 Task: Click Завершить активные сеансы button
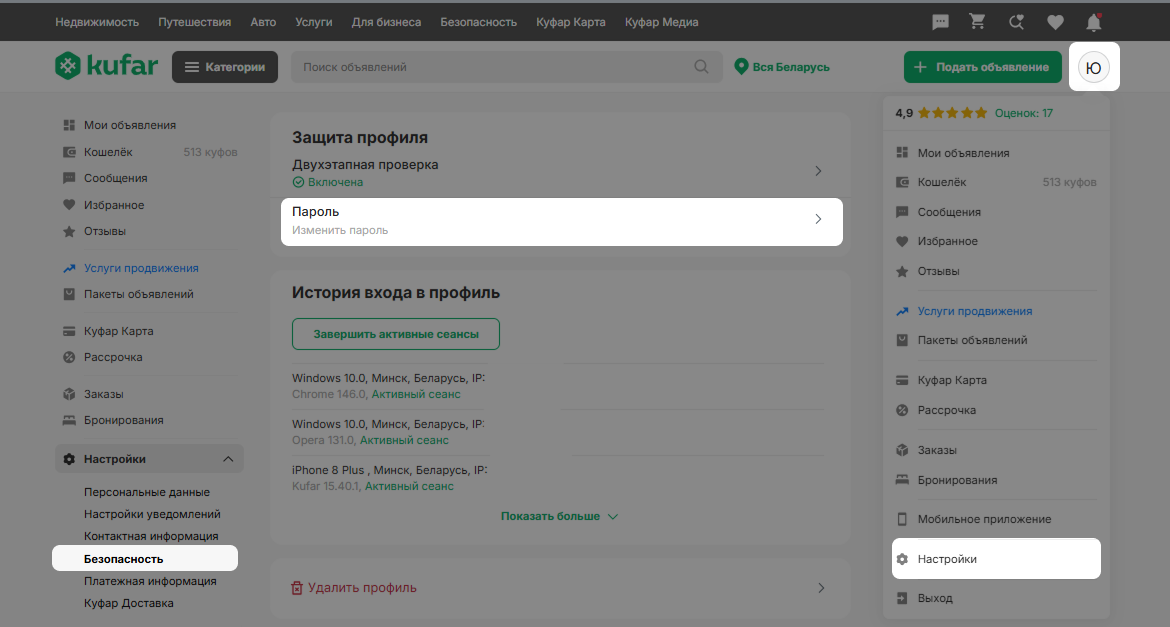[x=395, y=334]
